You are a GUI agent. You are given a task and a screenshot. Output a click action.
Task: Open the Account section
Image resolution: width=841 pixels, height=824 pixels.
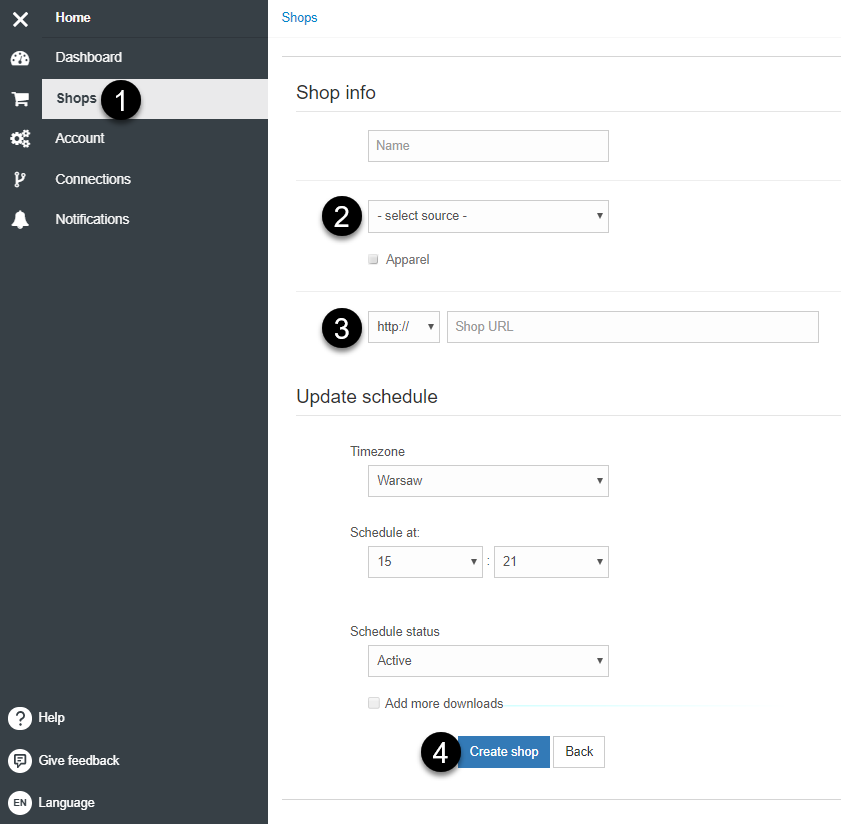tap(80, 138)
